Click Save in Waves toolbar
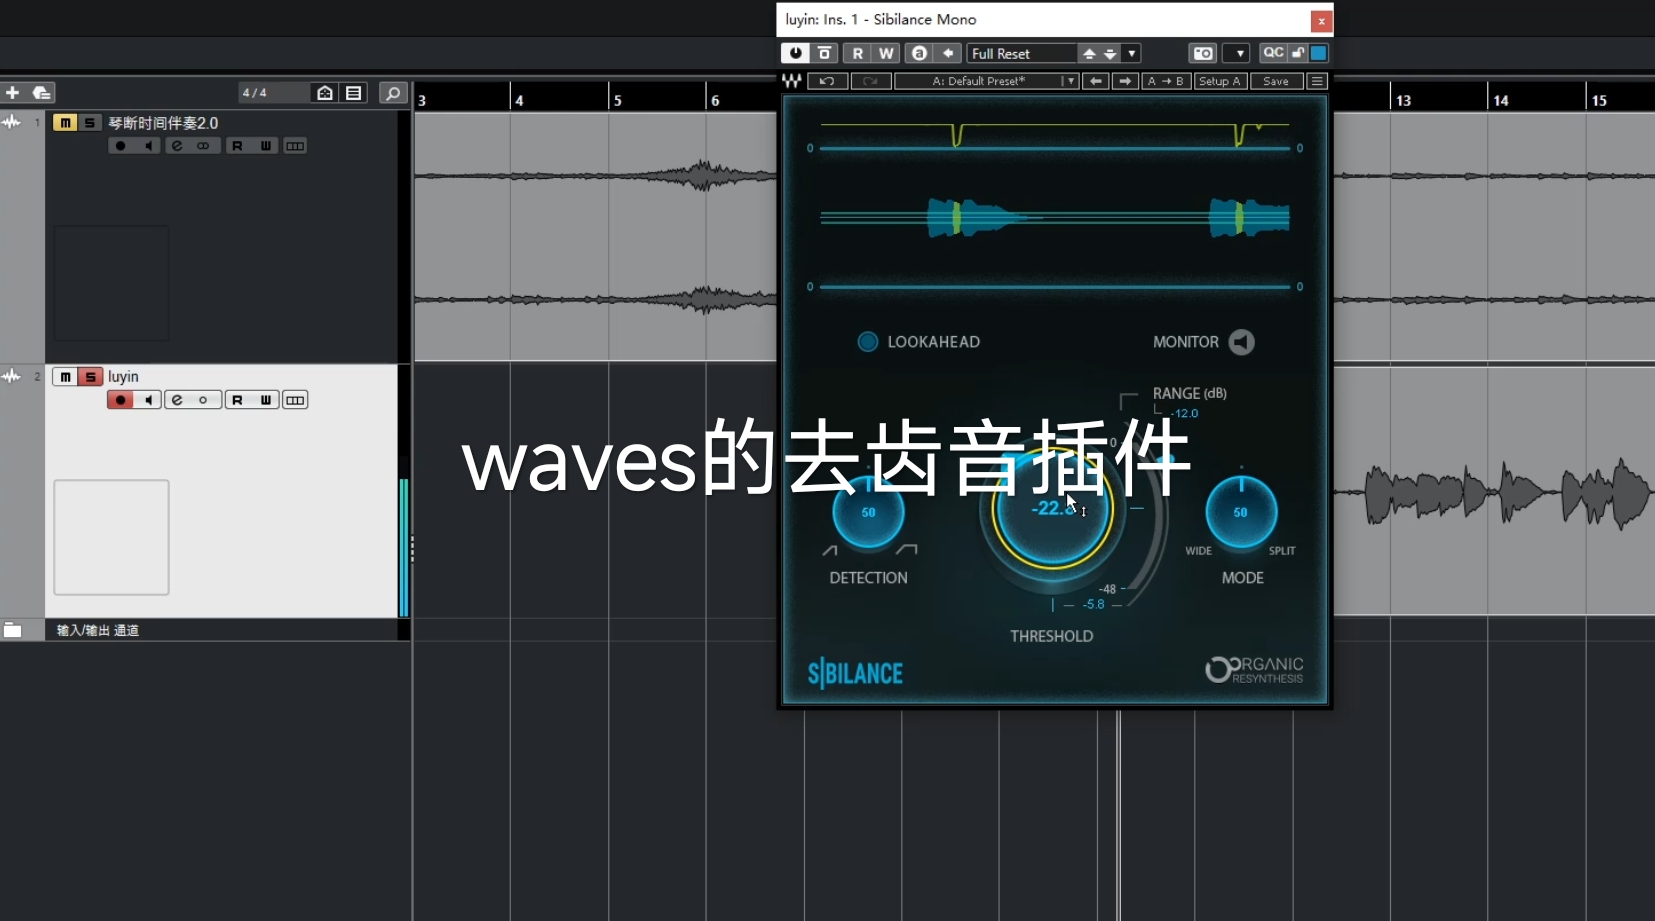Screen dimensions: 1655x921 1276,81
